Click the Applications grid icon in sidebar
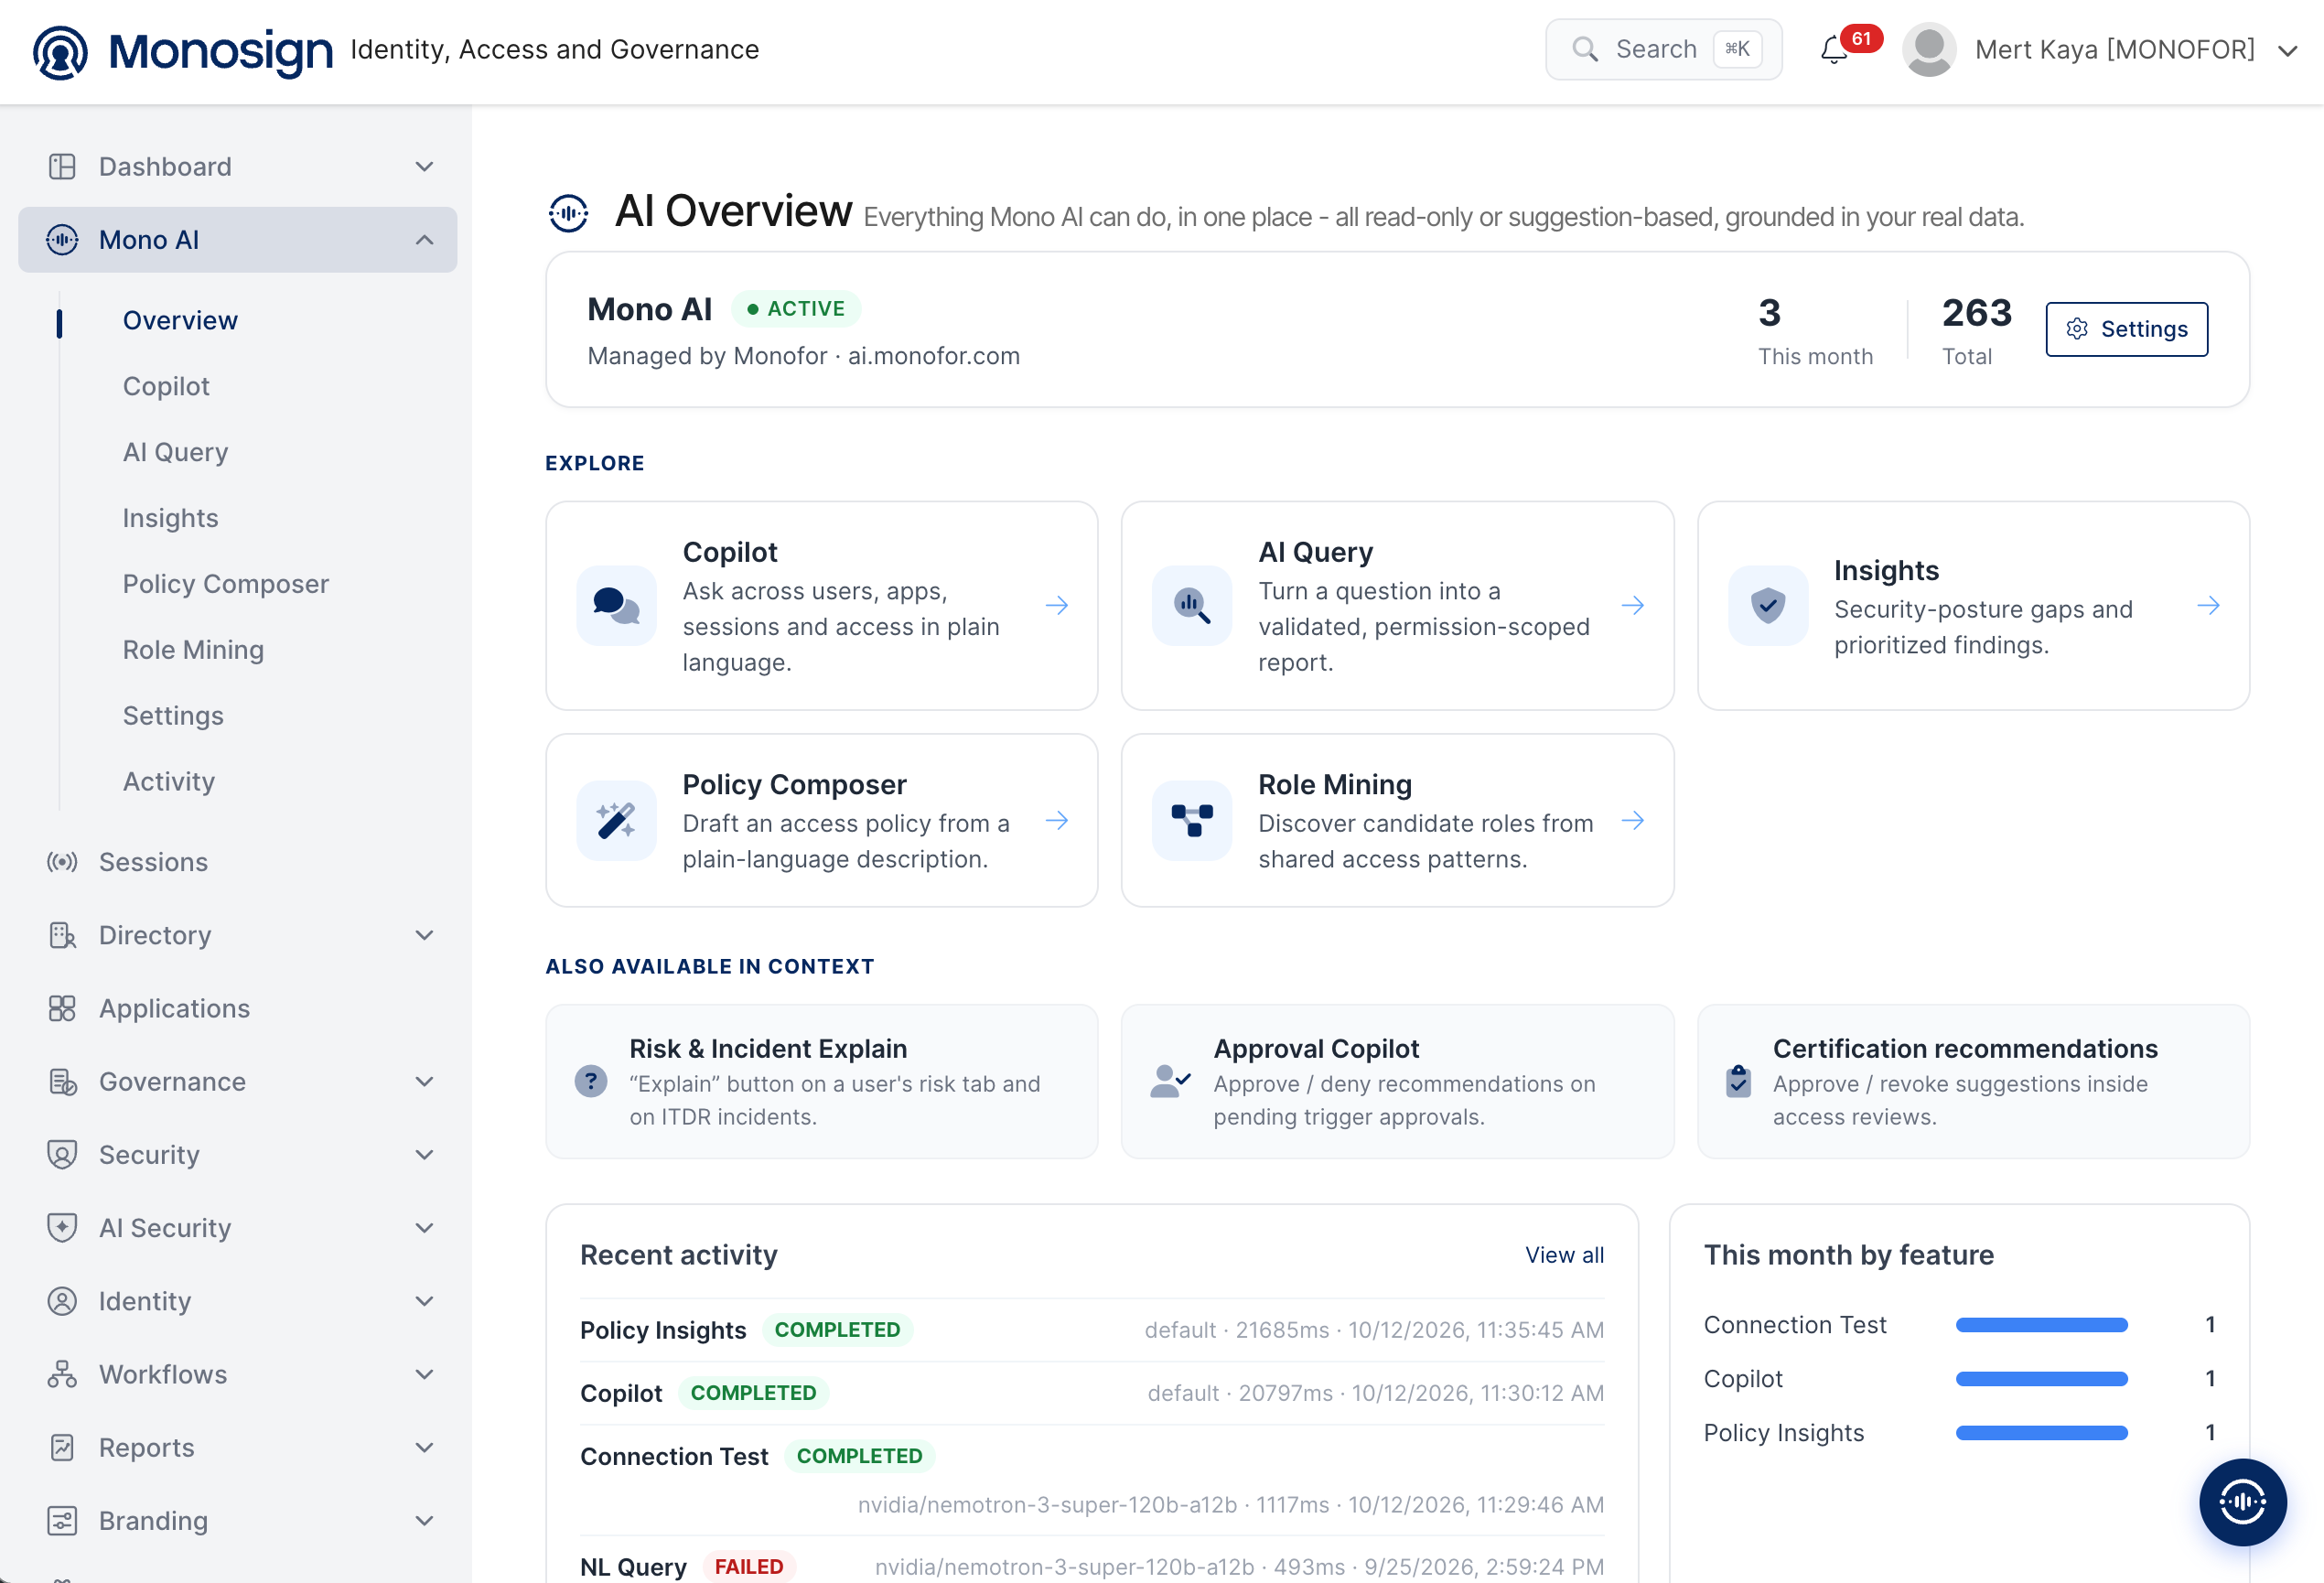 tap(62, 1008)
